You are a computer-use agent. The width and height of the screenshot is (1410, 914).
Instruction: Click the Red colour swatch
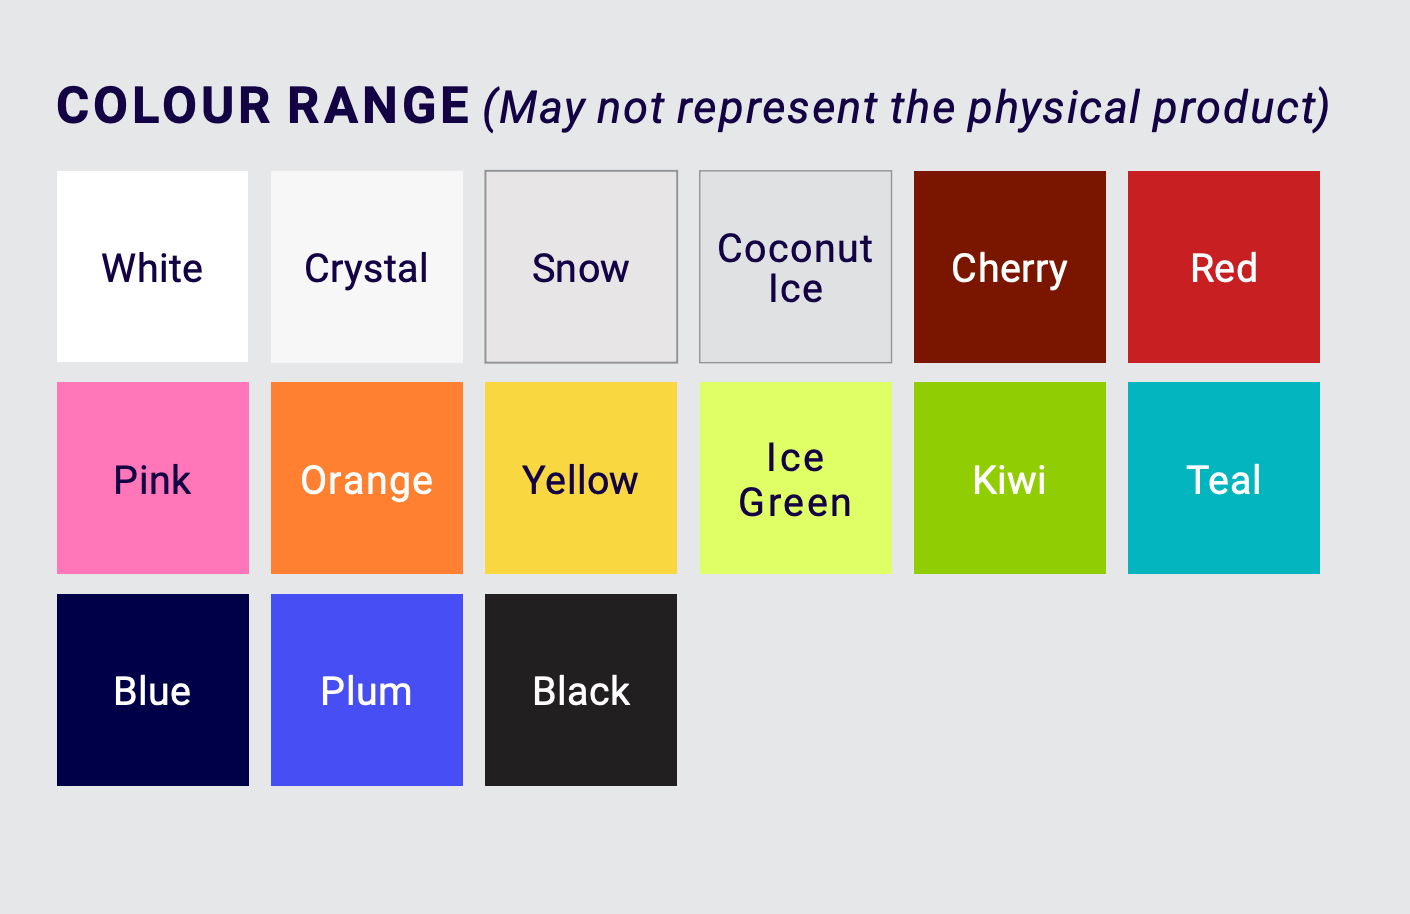pyautogui.click(x=1224, y=267)
